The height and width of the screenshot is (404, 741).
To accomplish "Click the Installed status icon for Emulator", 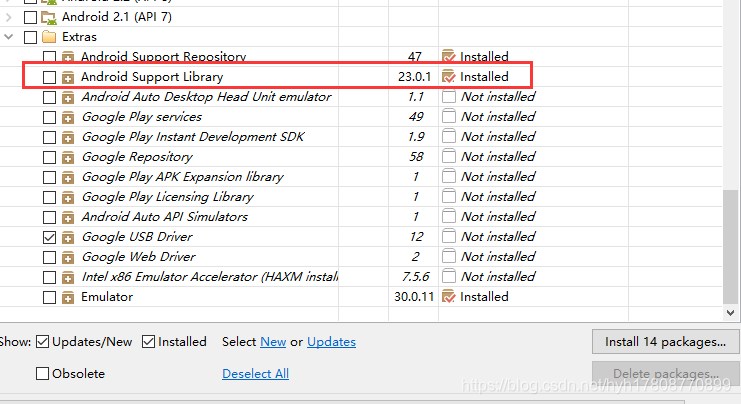I will [448, 296].
